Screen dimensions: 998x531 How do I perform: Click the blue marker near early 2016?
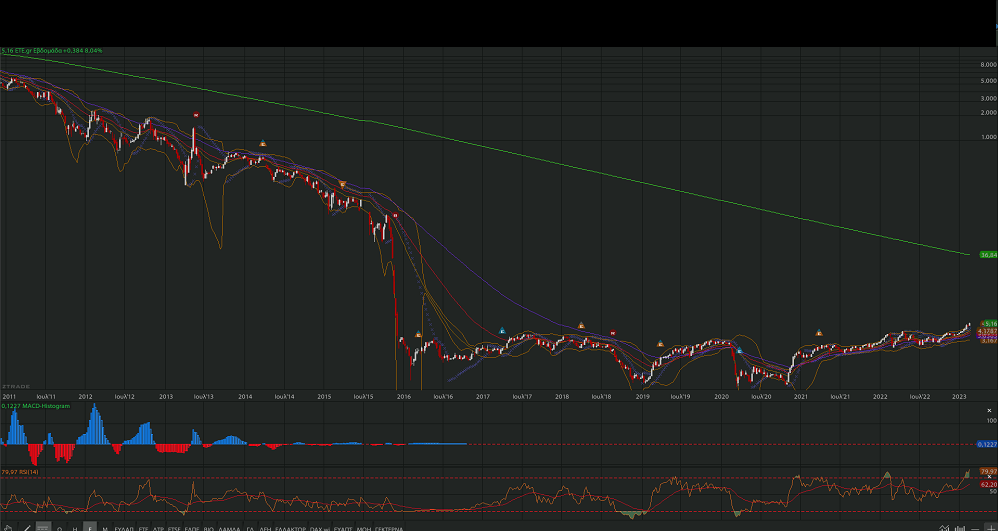click(x=417, y=334)
